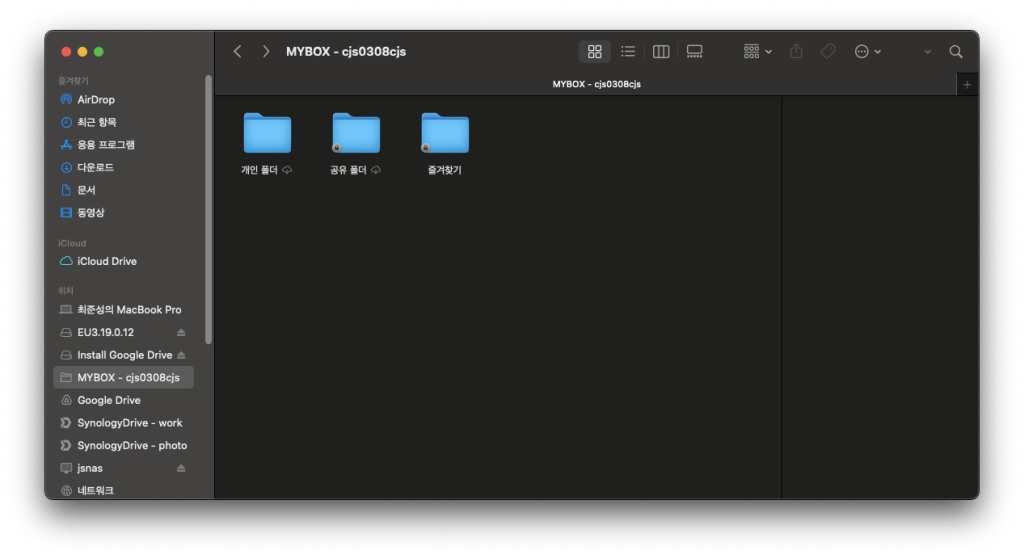This screenshot has height=559, width=1024.
Task: Open the group-by dropdown in toolbar
Action: coord(757,51)
